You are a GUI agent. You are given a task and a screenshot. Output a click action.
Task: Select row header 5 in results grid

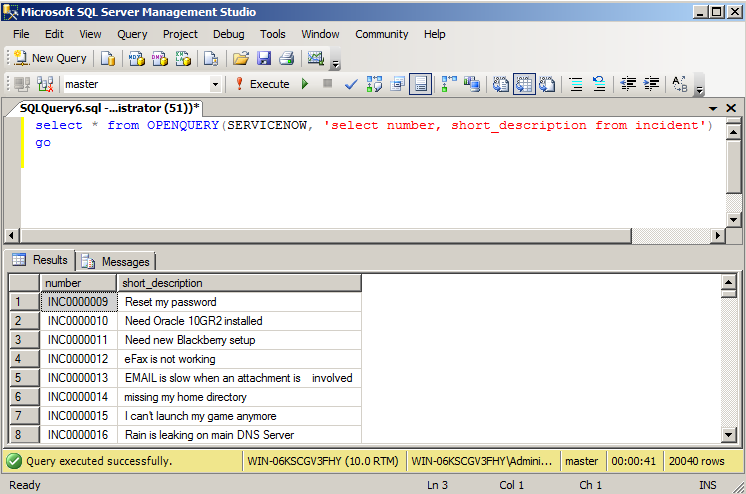pyautogui.click(x=24, y=378)
